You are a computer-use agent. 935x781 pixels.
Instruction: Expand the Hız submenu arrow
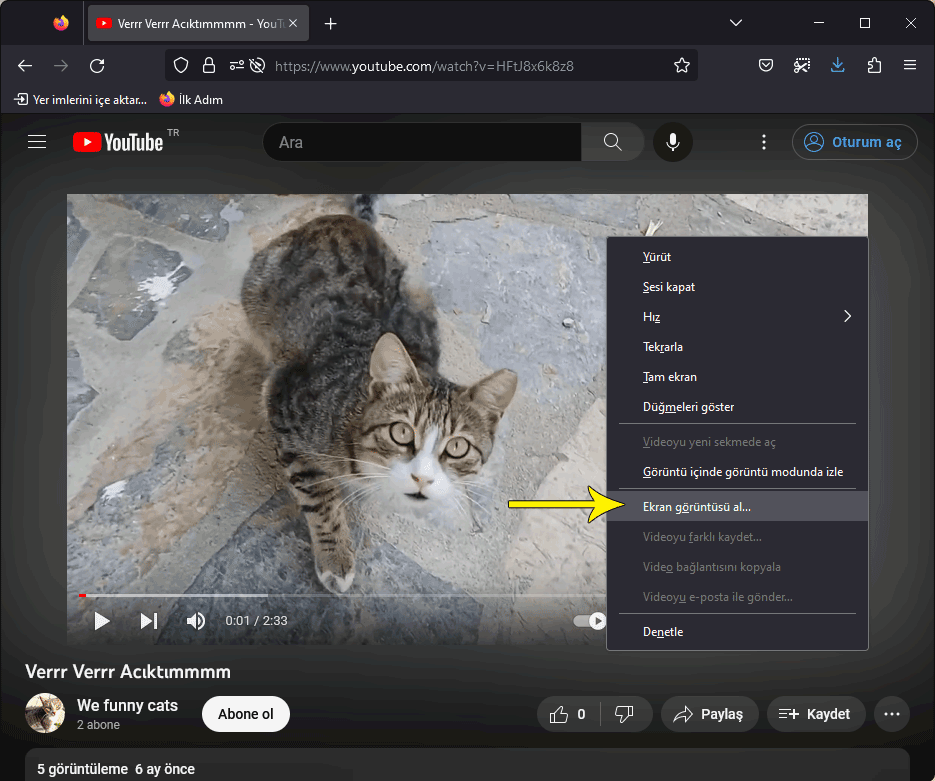pyautogui.click(x=847, y=316)
